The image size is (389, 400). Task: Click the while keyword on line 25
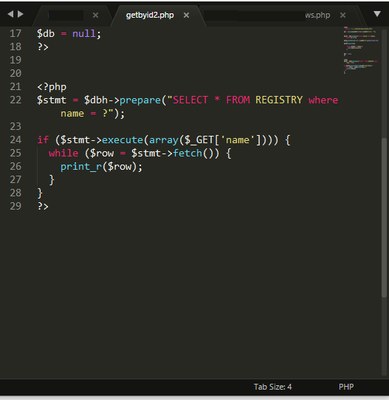point(63,153)
